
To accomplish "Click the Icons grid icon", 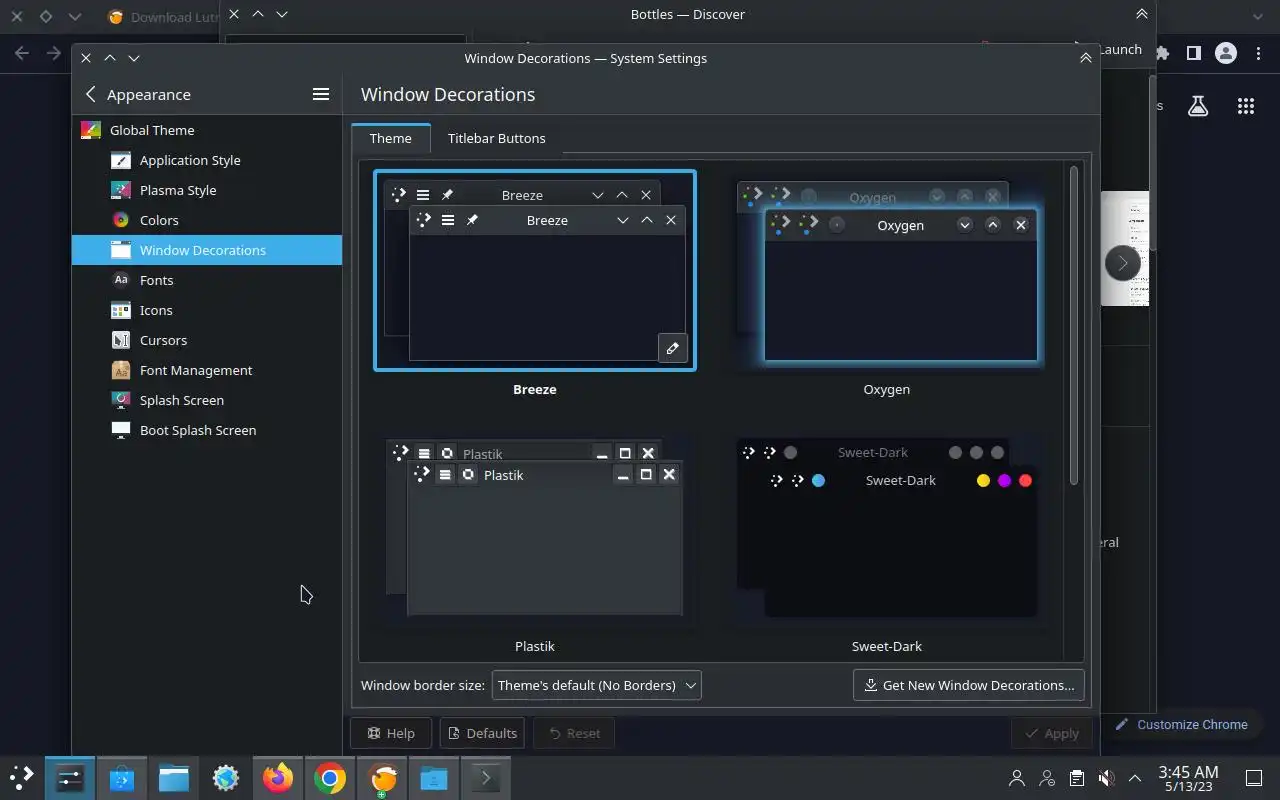I will 121,310.
